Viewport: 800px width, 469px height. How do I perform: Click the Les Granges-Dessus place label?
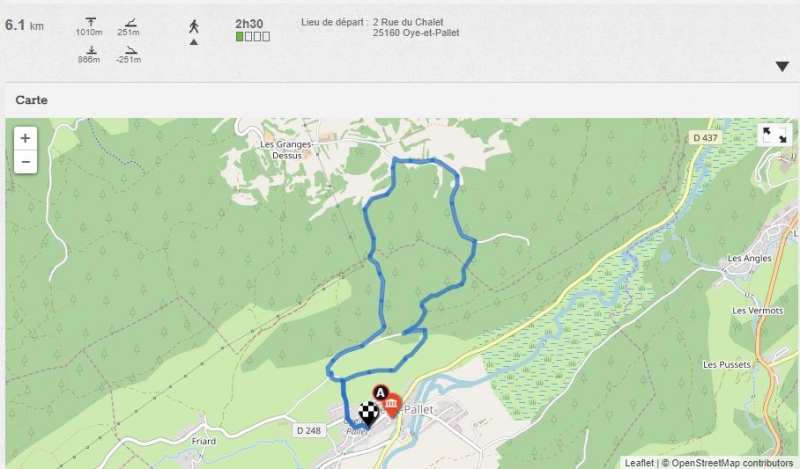pos(286,150)
